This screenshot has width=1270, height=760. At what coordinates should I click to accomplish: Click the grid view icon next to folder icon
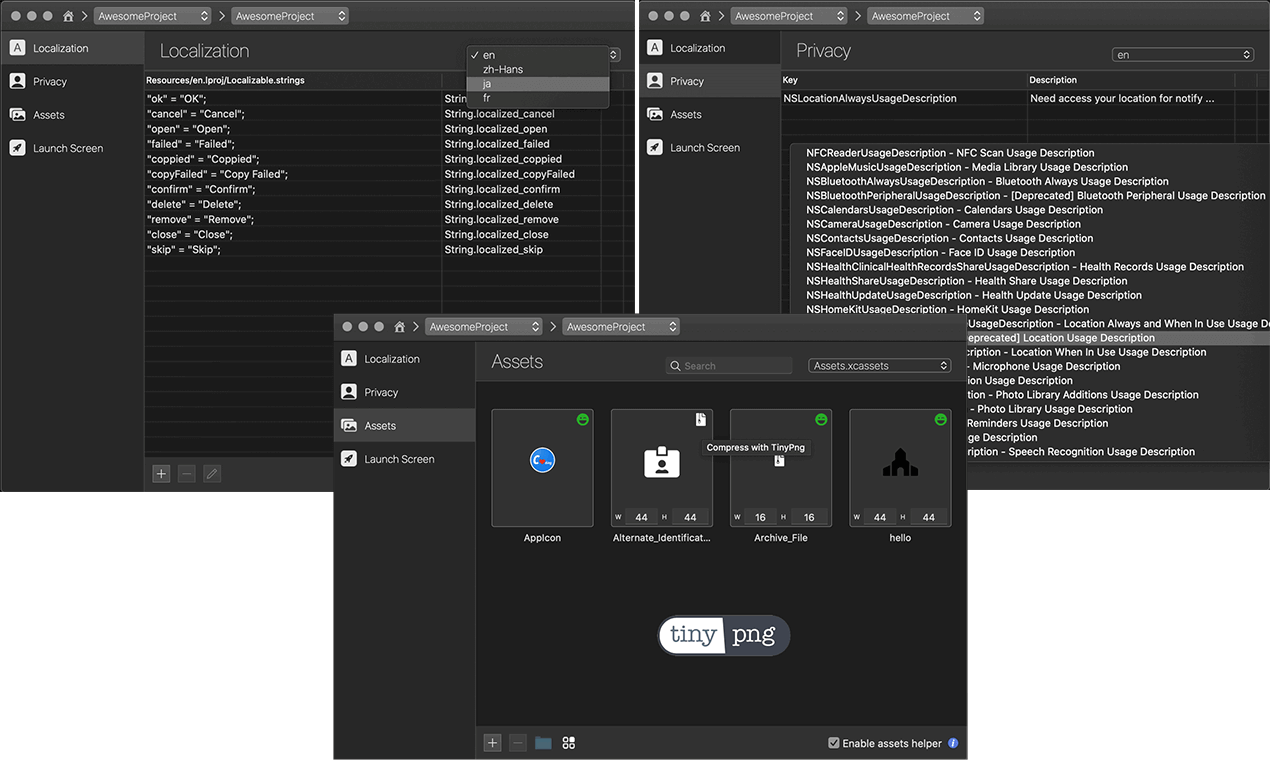[x=568, y=743]
